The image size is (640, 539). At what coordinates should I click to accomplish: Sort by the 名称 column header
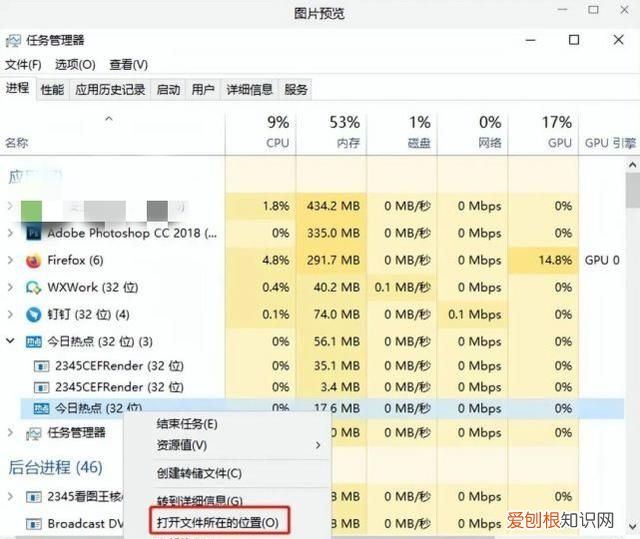pos(17,143)
